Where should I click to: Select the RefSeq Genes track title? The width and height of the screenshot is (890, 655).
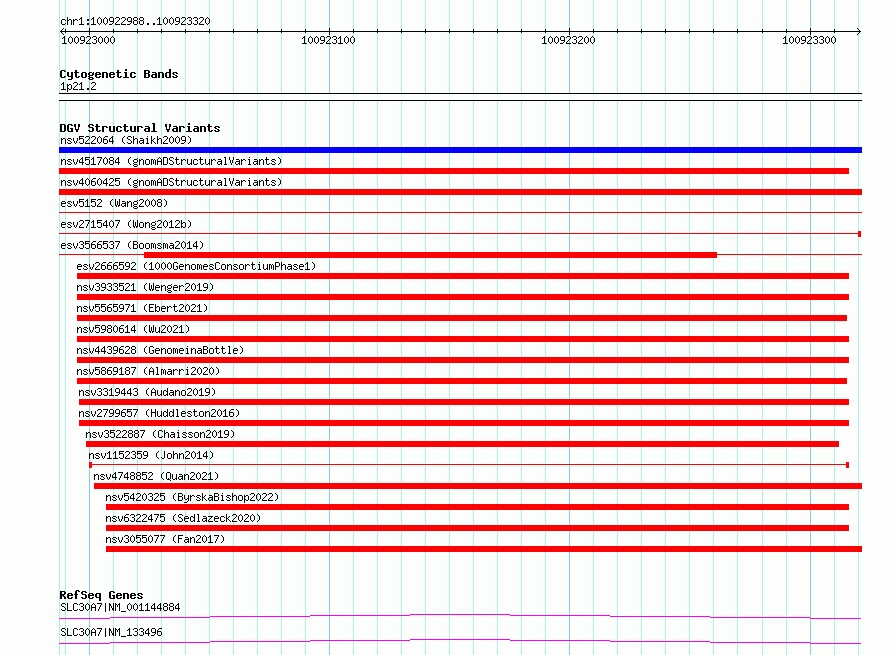(101, 595)
